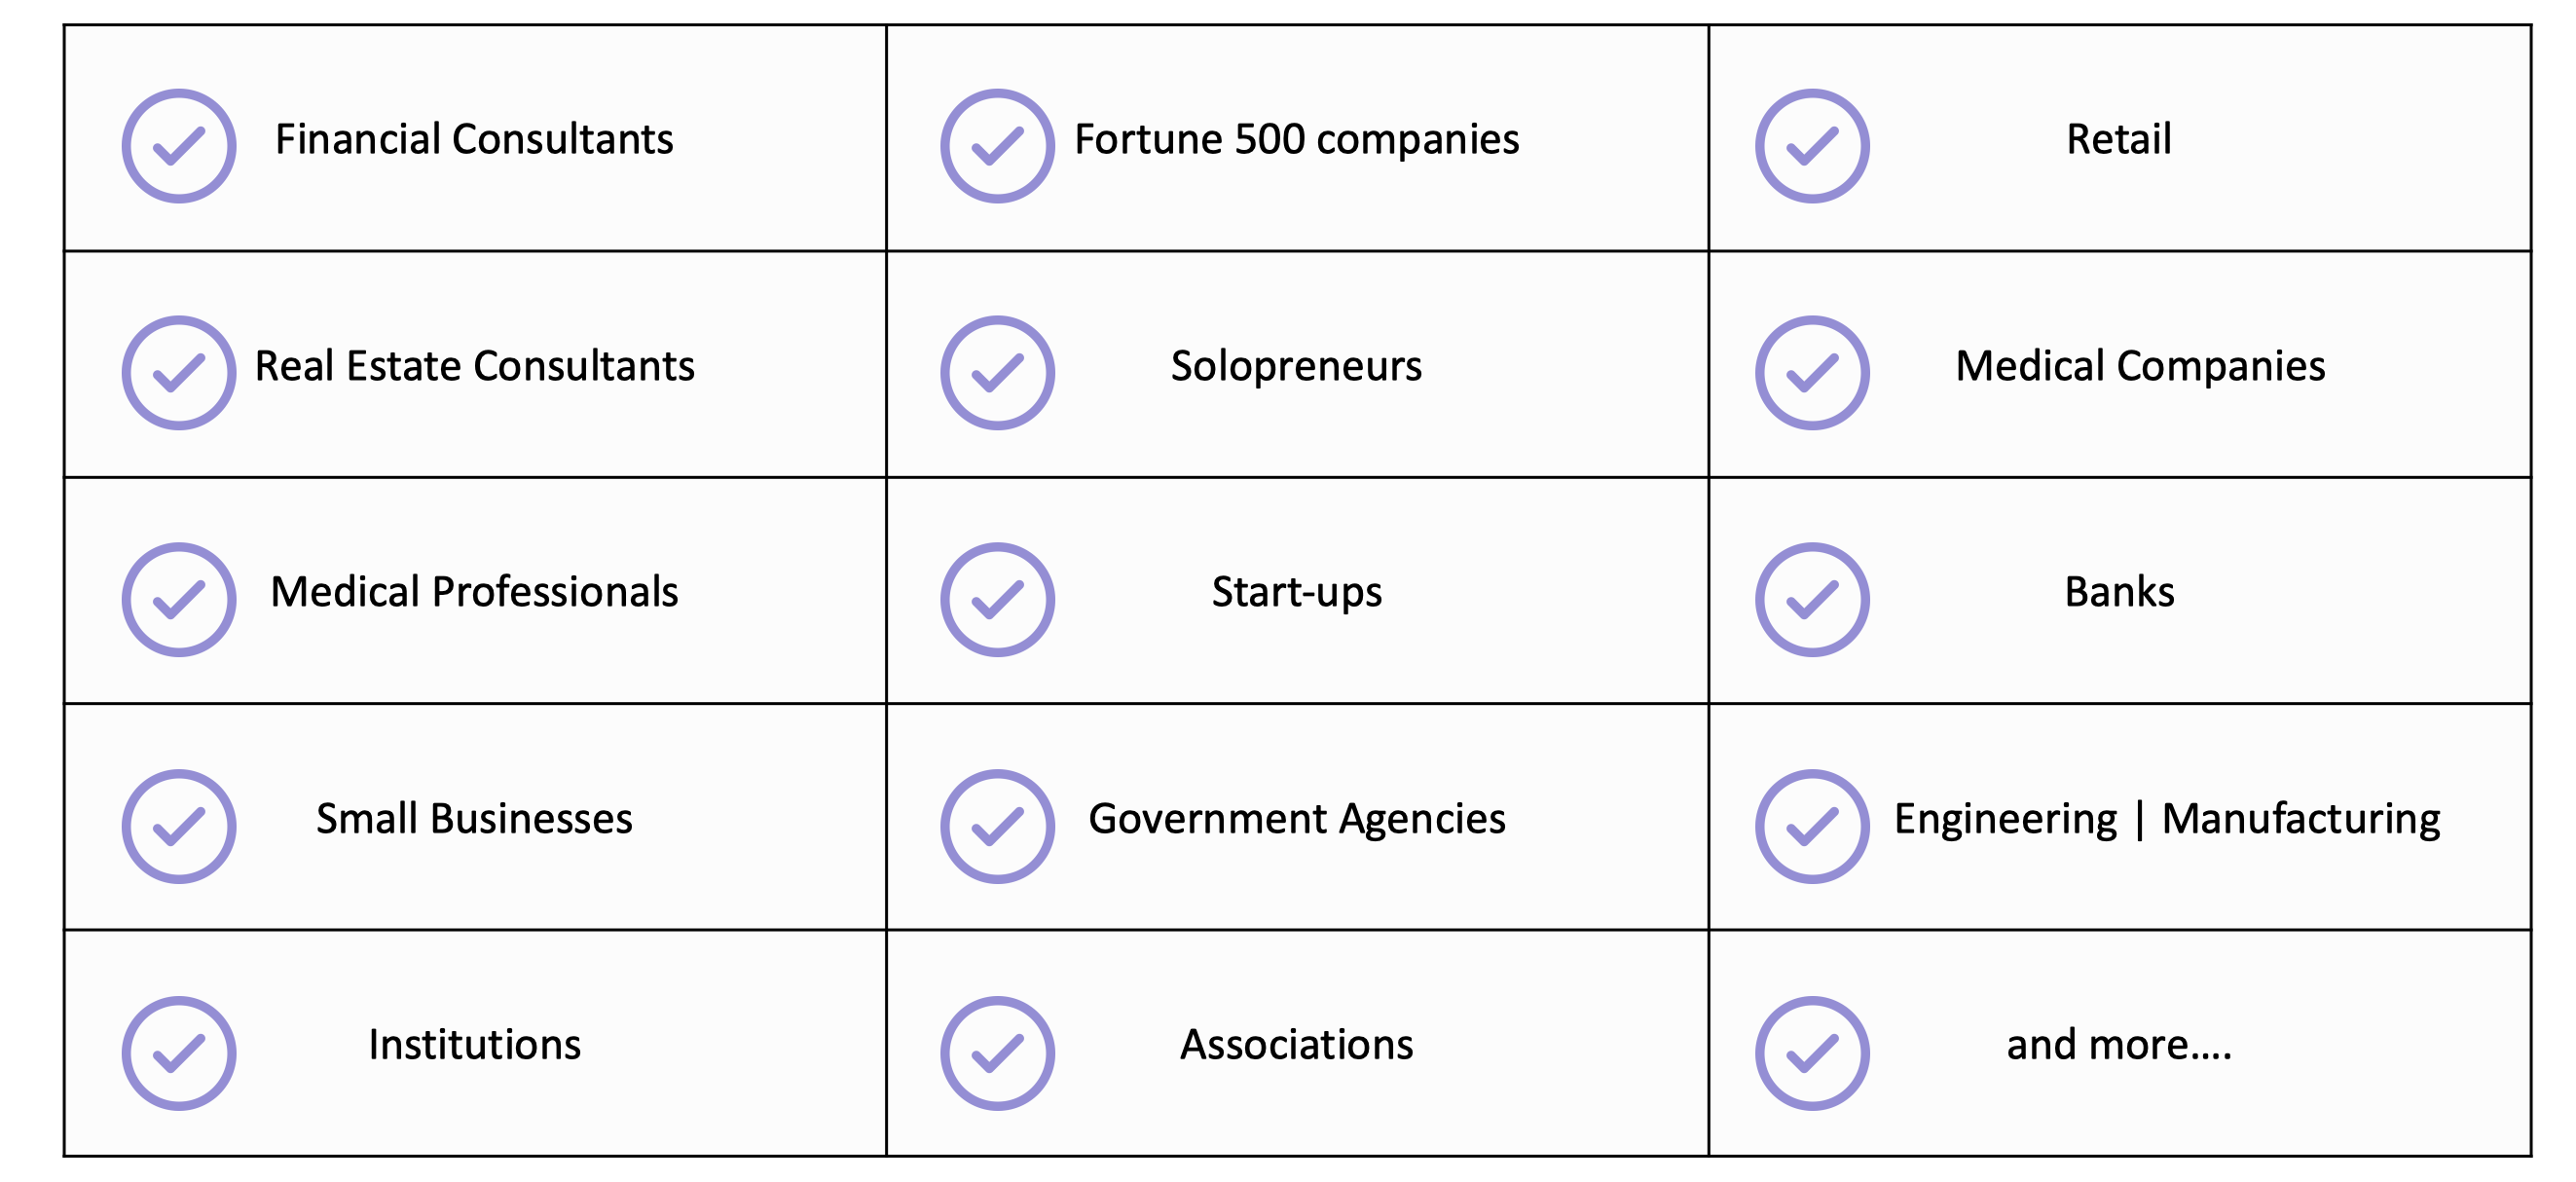Click the checkmark icon beside Fortune 500 companies

[997, 146]
